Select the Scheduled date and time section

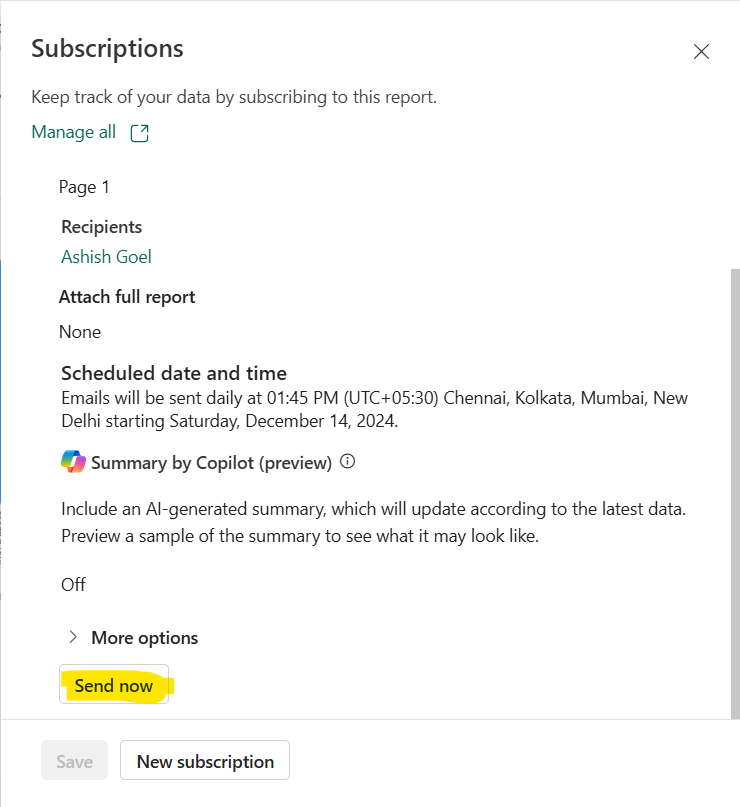pyautogui.click(x=173, y=372)
